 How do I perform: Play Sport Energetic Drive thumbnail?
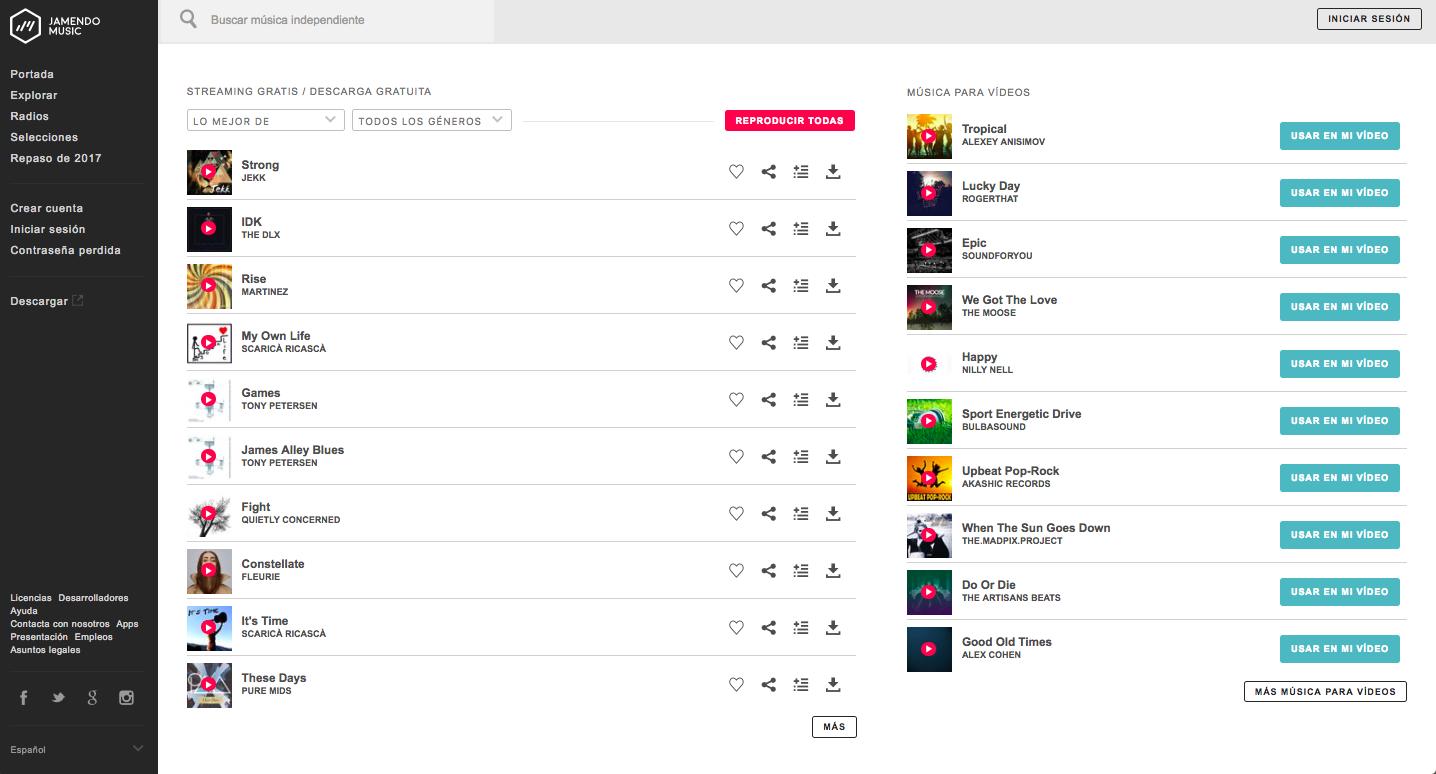pyautogui.click(x=929, y=421)
